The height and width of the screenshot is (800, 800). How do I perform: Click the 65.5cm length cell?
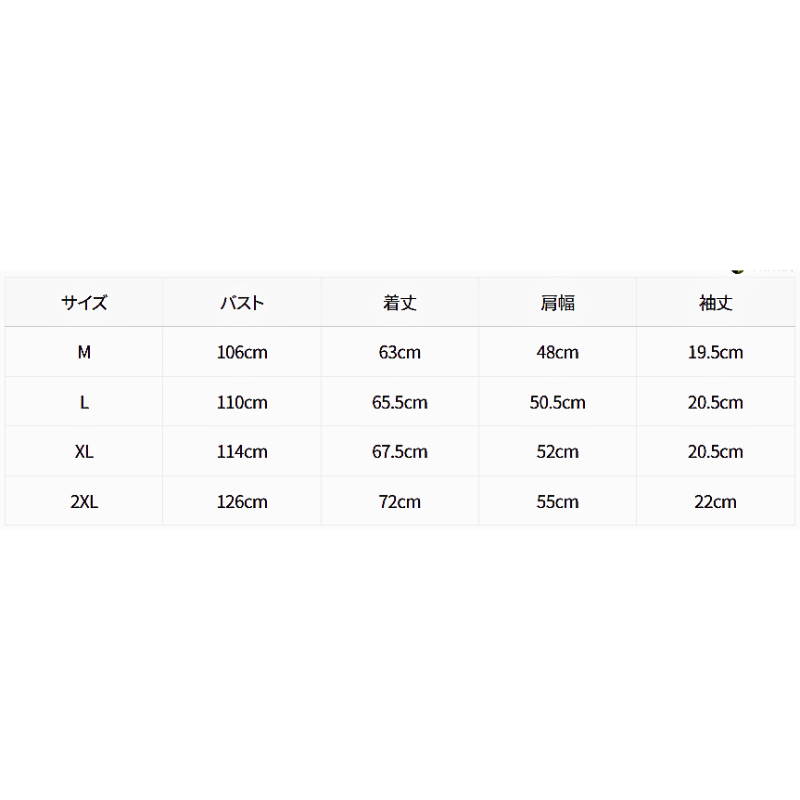pos(399,402)
